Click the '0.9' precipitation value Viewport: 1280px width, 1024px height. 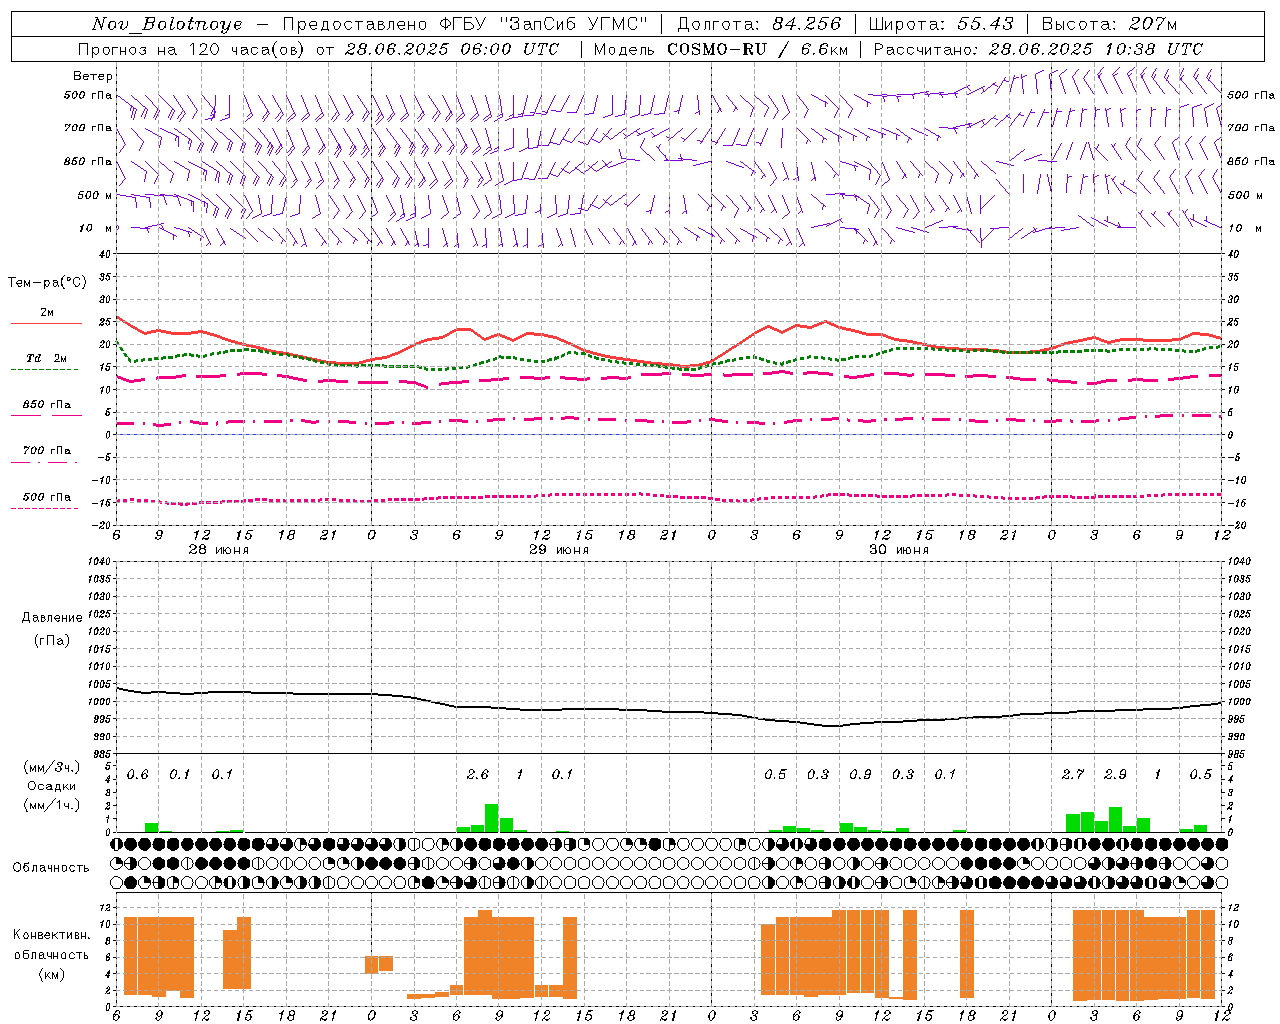click(860, 775)
